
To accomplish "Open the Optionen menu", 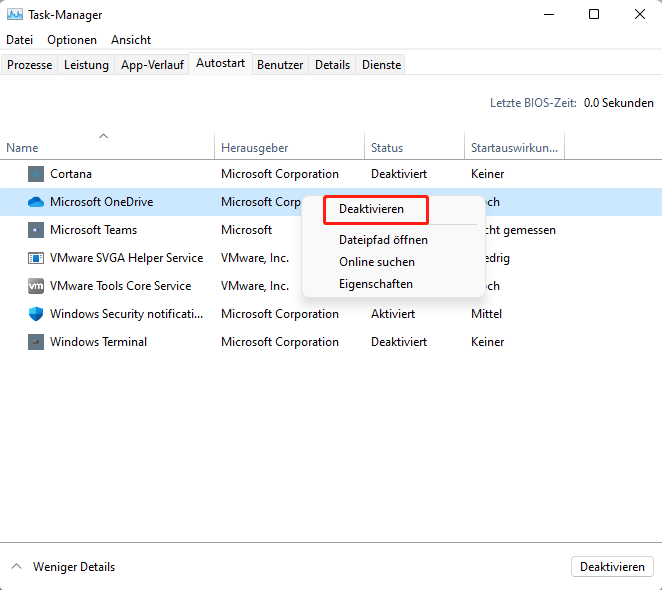I will click(72, 40).
